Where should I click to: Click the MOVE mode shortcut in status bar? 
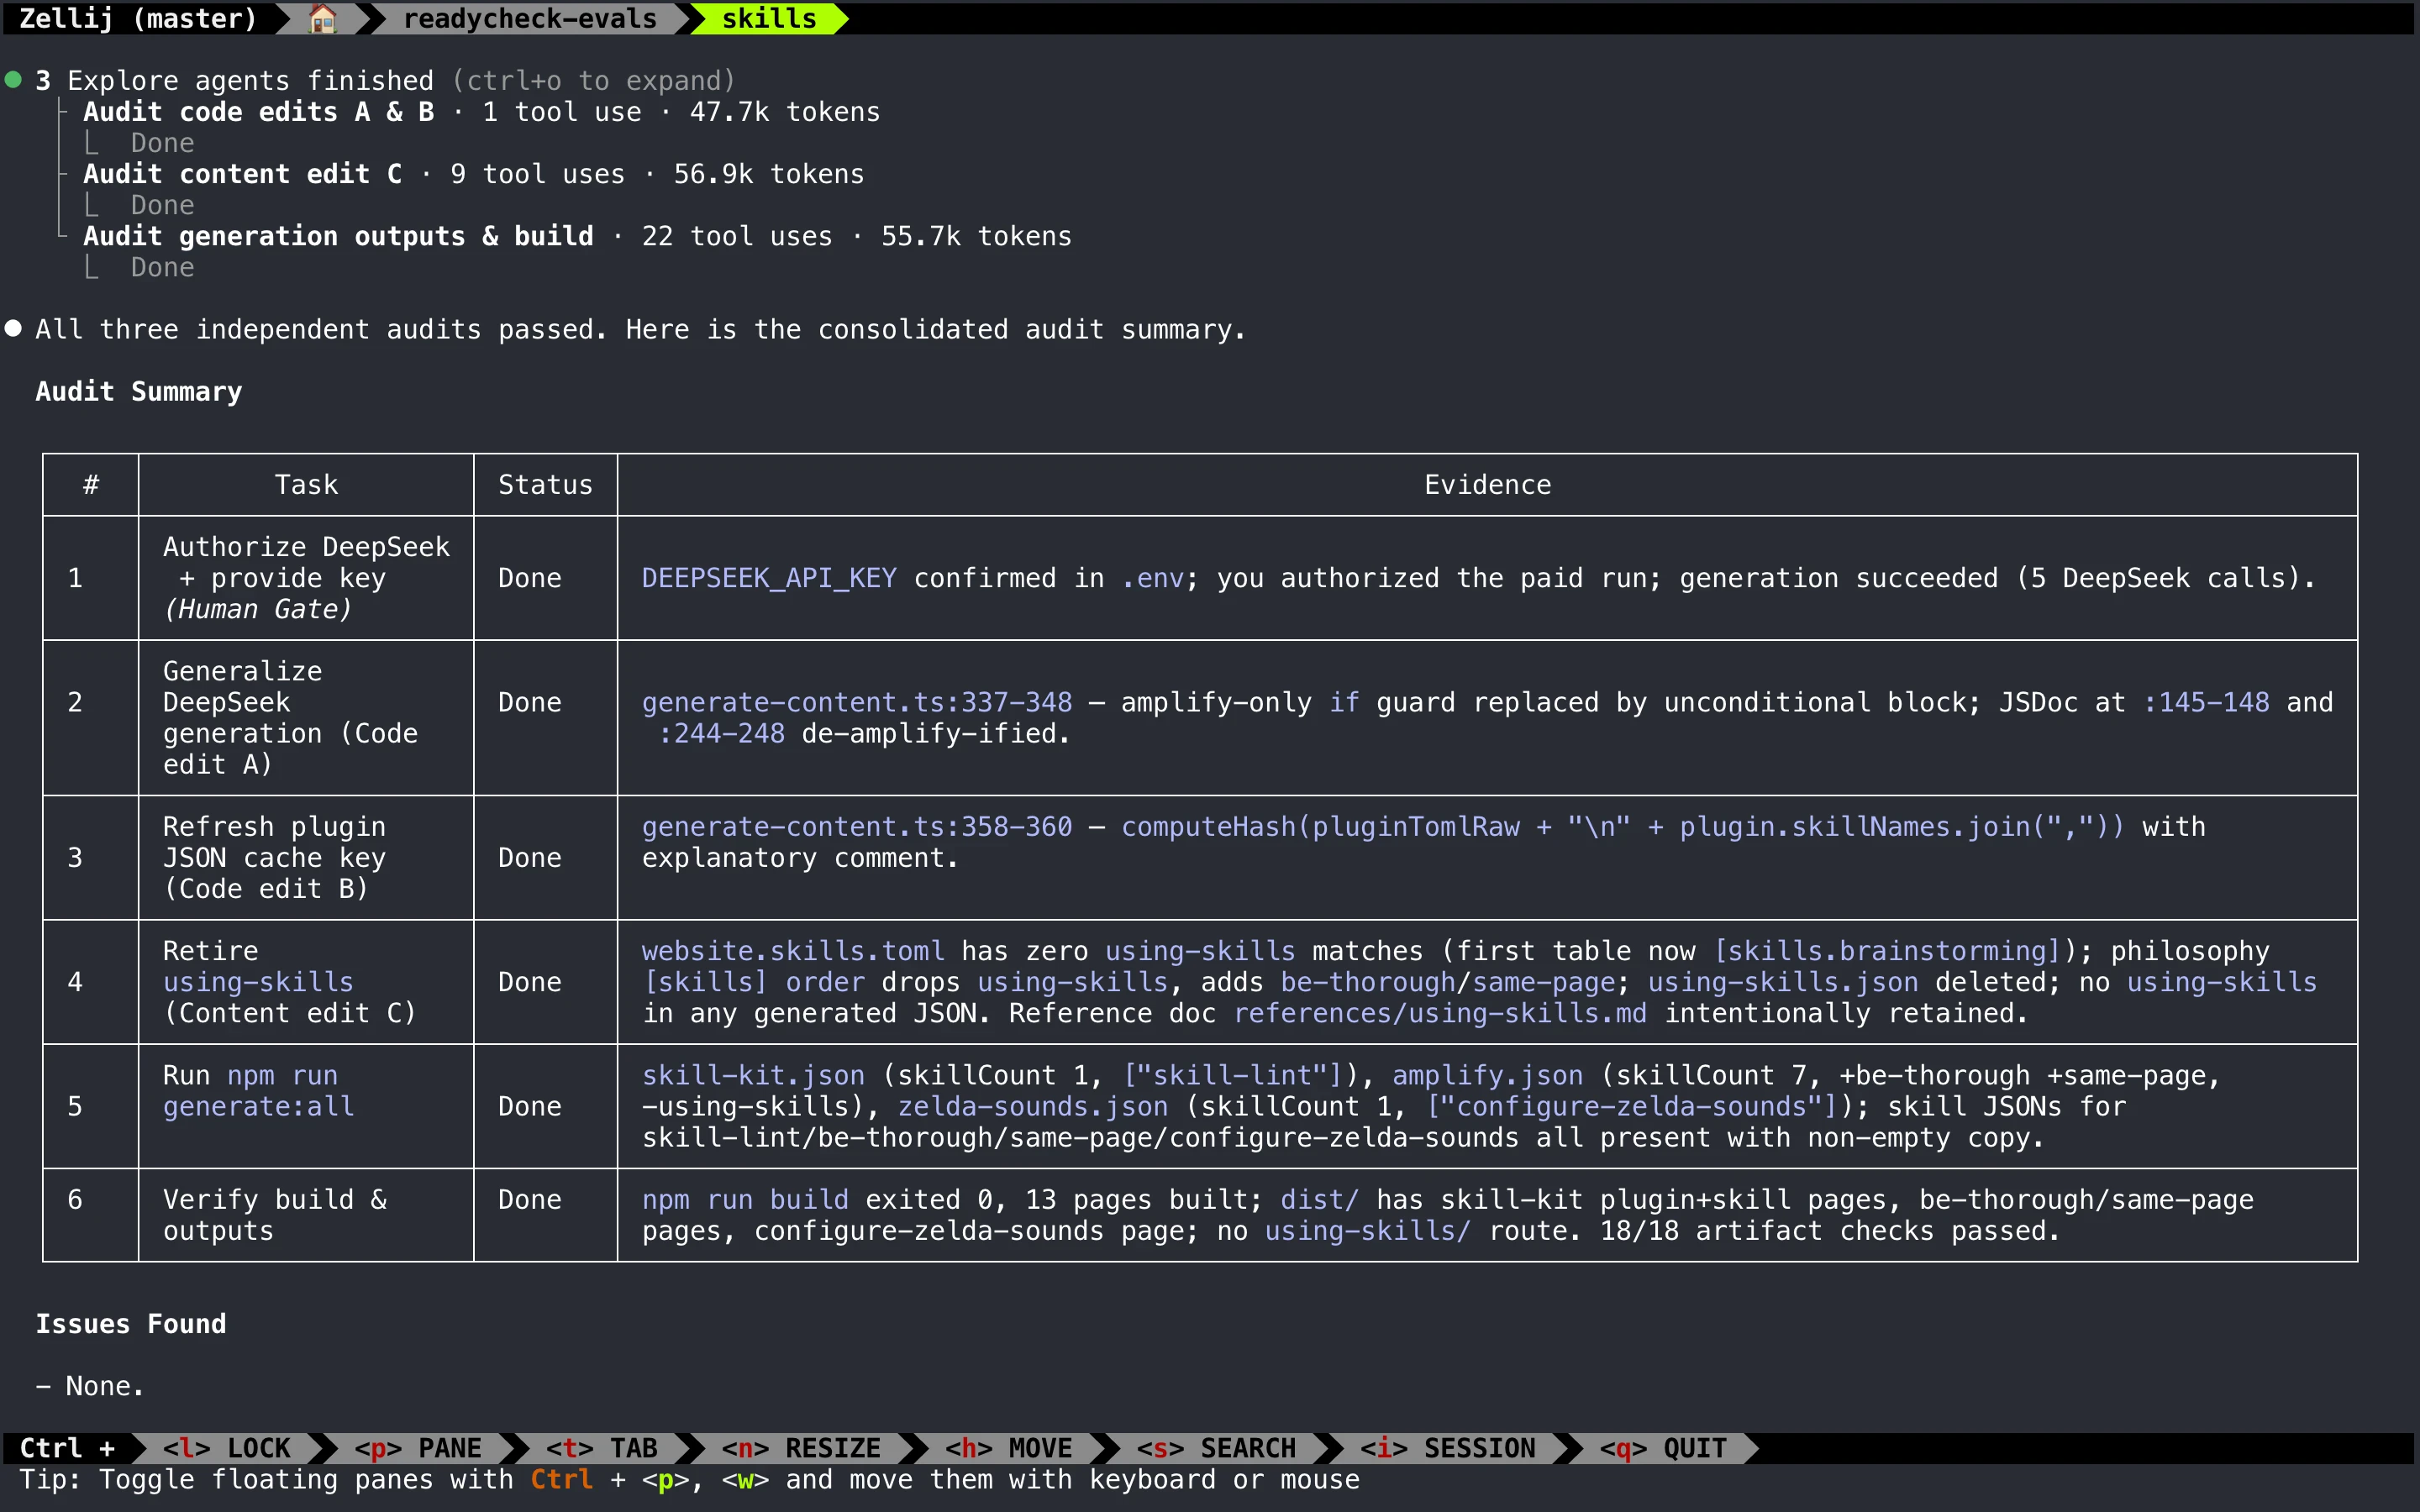[1008, 1447]
